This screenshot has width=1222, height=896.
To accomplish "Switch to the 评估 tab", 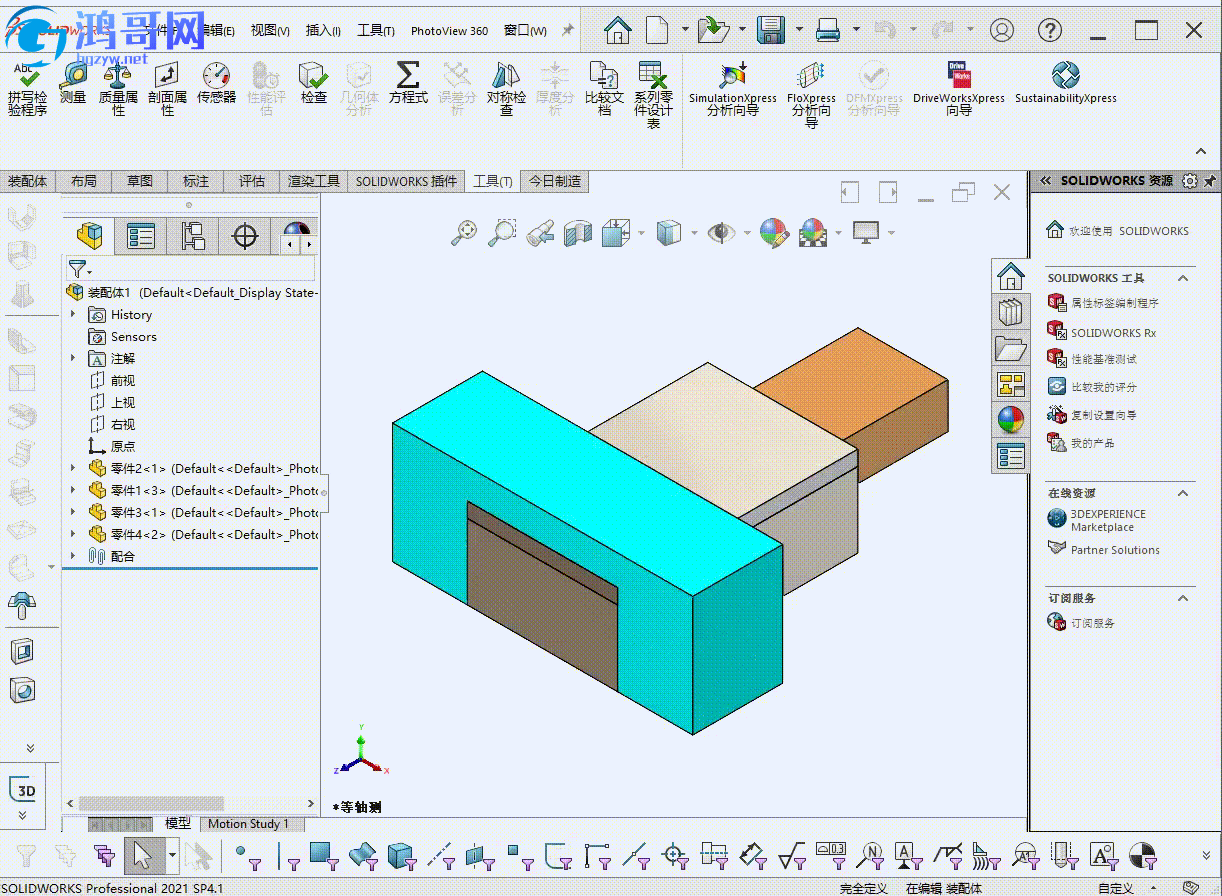I will click(252, 181).
